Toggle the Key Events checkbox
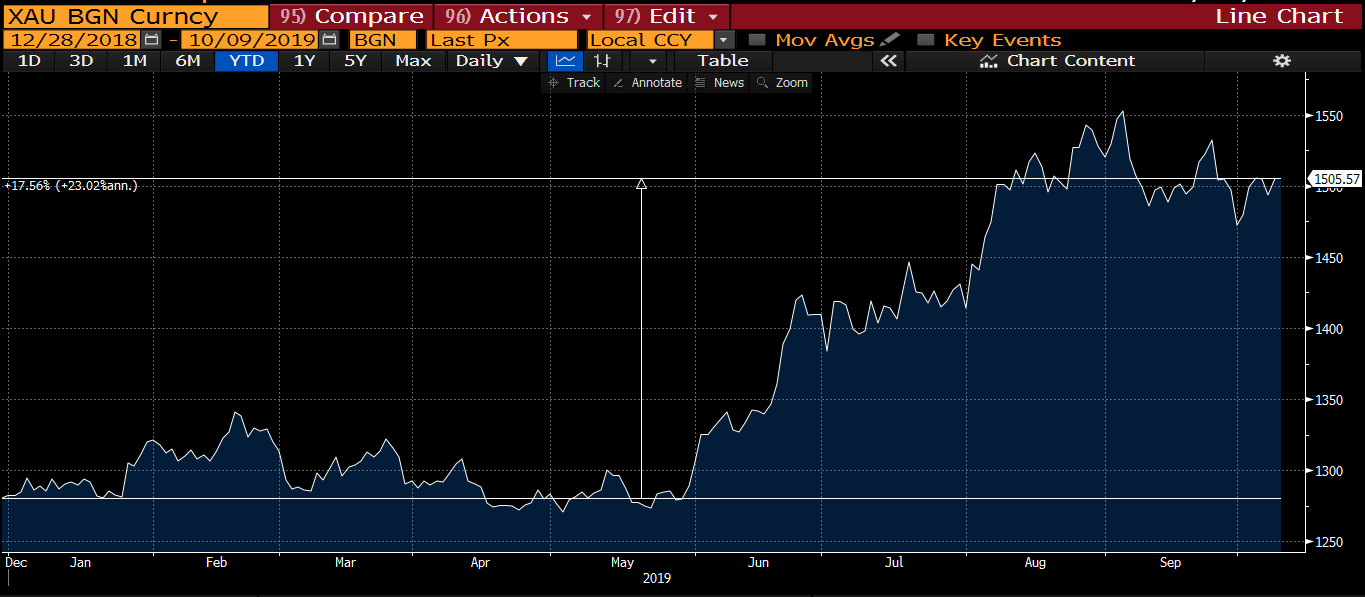Image resolution: width=1365 pixels, height=597 pixels. point(926,40)
